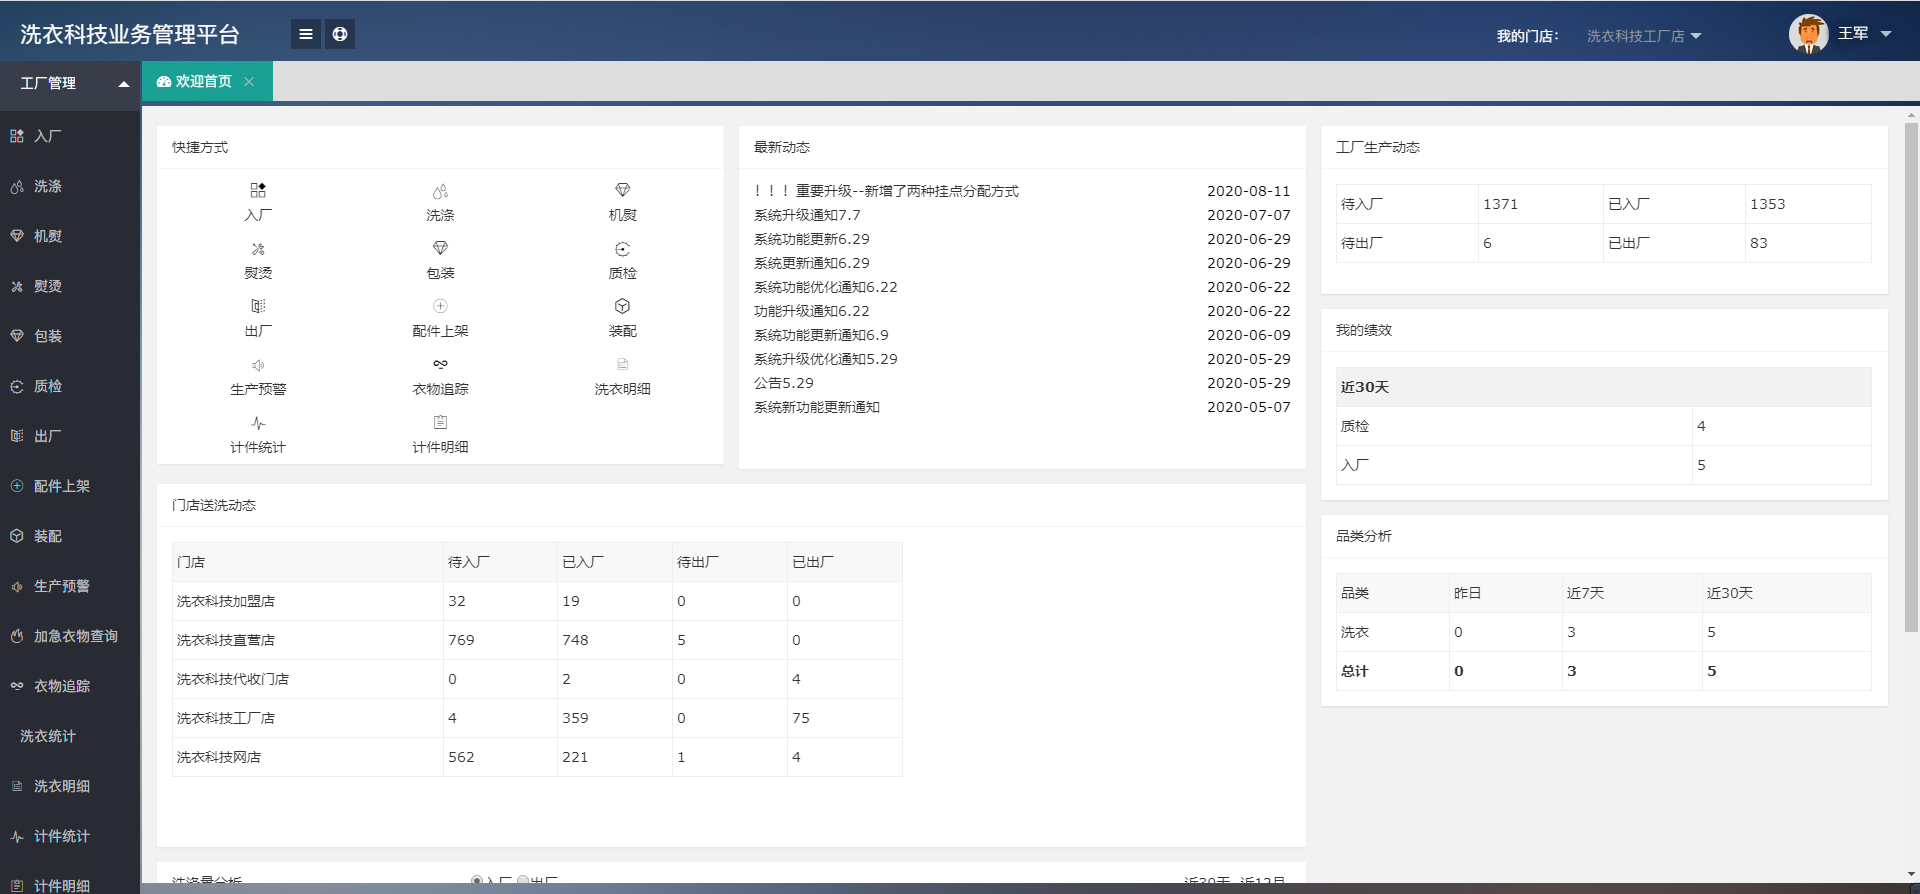Open the 洗衣科技工厂店 store dropdown

[x=1643, y=36]
